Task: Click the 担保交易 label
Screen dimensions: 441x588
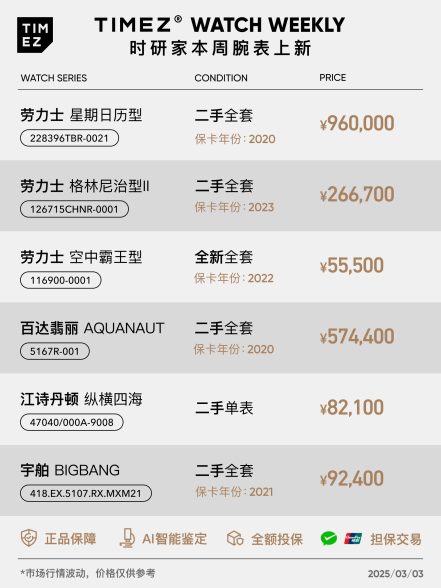Action: 396,539
